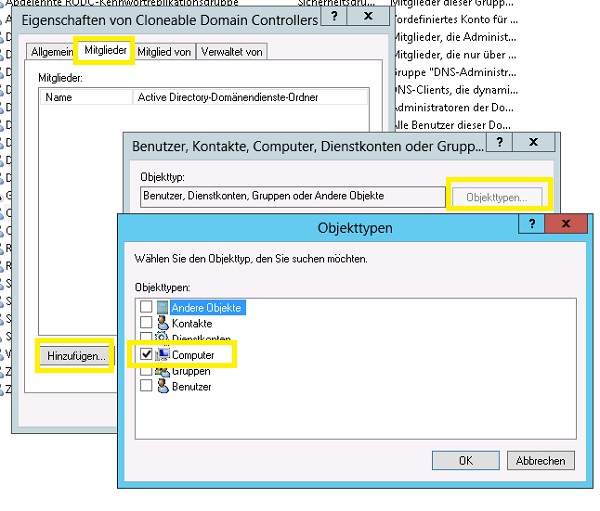Close the Cloneable Domain Controllers properties window

coord(368,16)
